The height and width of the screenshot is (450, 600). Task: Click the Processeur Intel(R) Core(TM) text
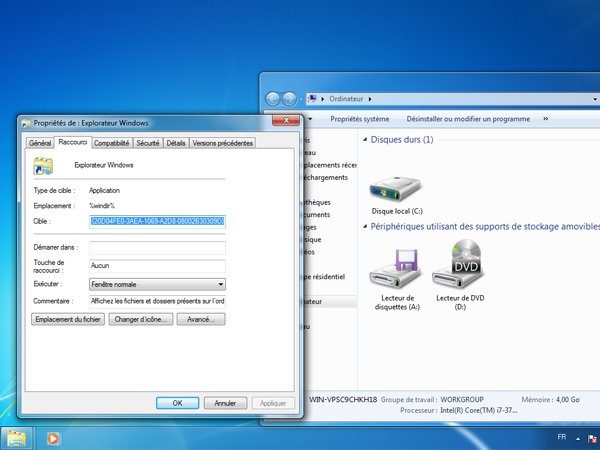(x=459, y=410)
